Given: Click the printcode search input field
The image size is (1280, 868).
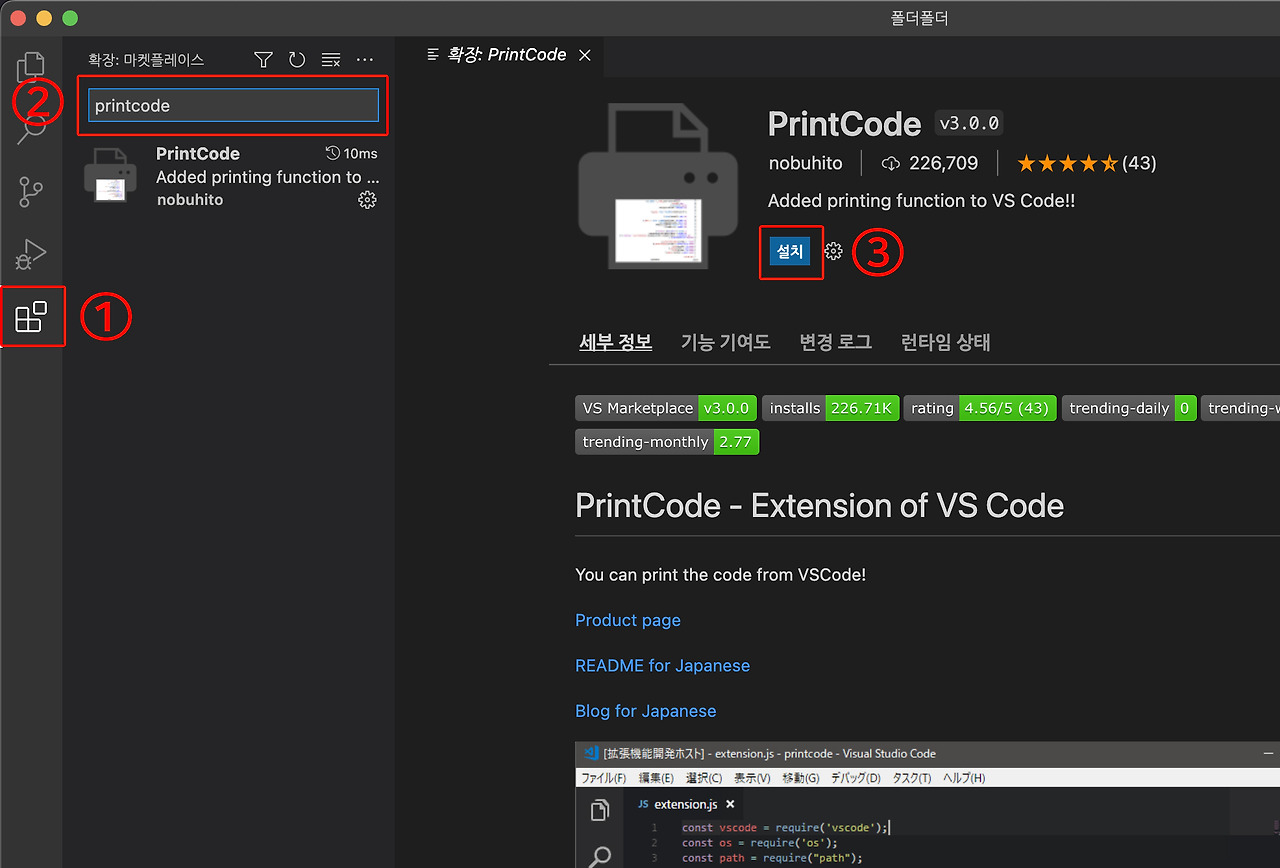Looking at the screenshot, I should (x=233, y=104).
